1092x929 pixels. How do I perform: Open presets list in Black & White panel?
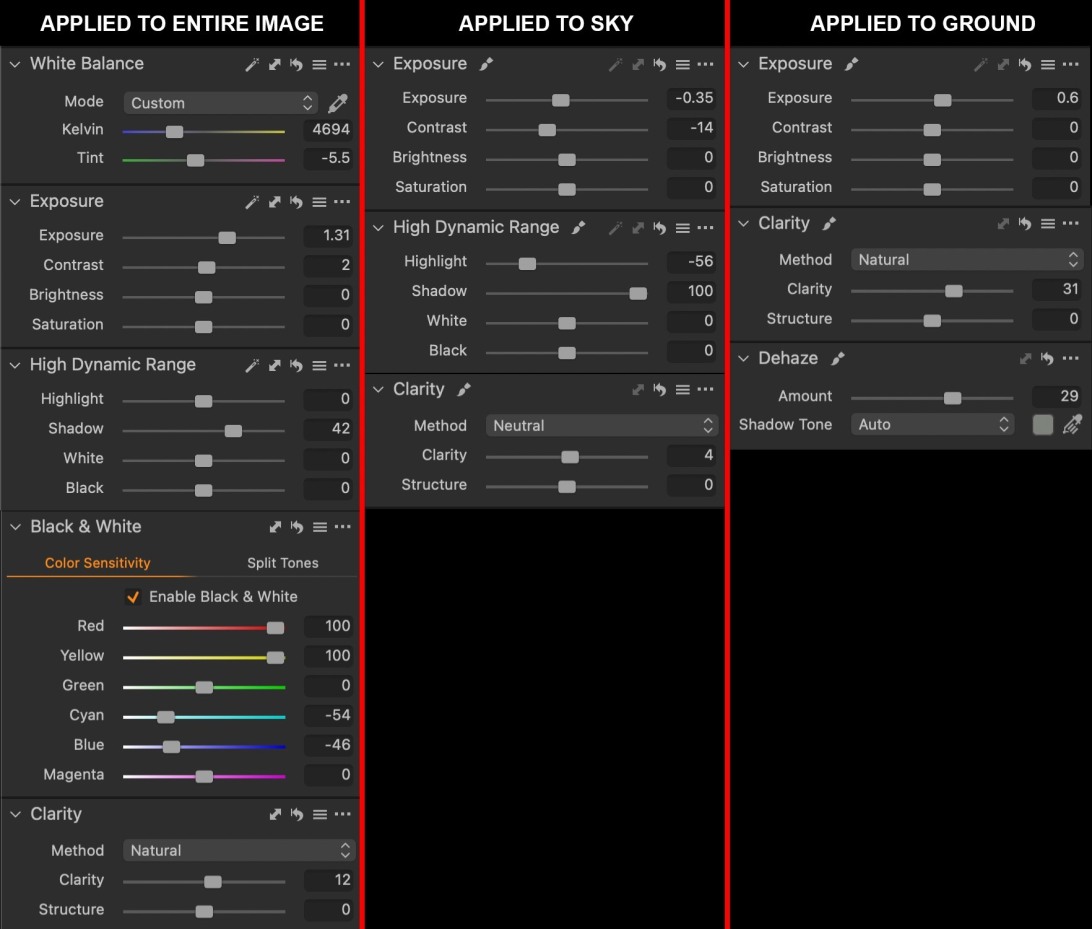tap(319, 527)
